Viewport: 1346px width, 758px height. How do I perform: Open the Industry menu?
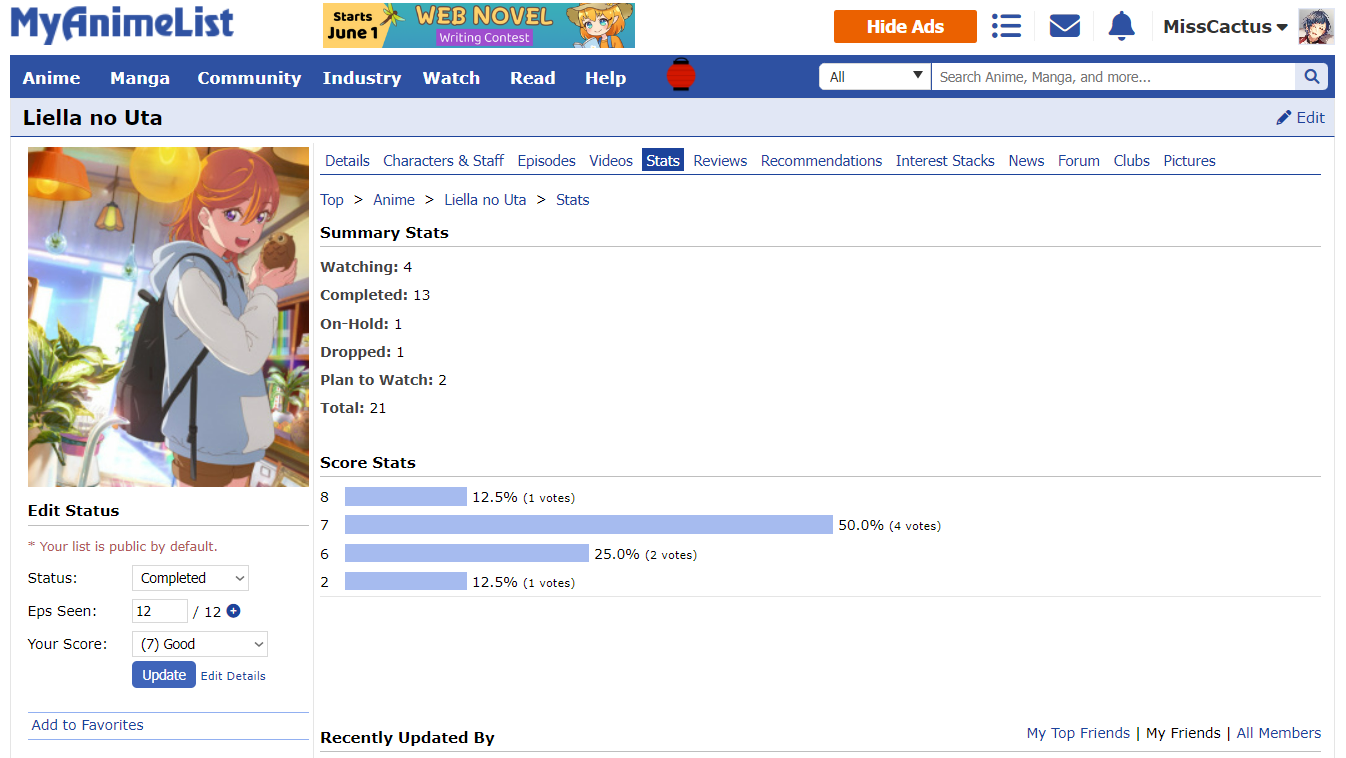[362, 78]
